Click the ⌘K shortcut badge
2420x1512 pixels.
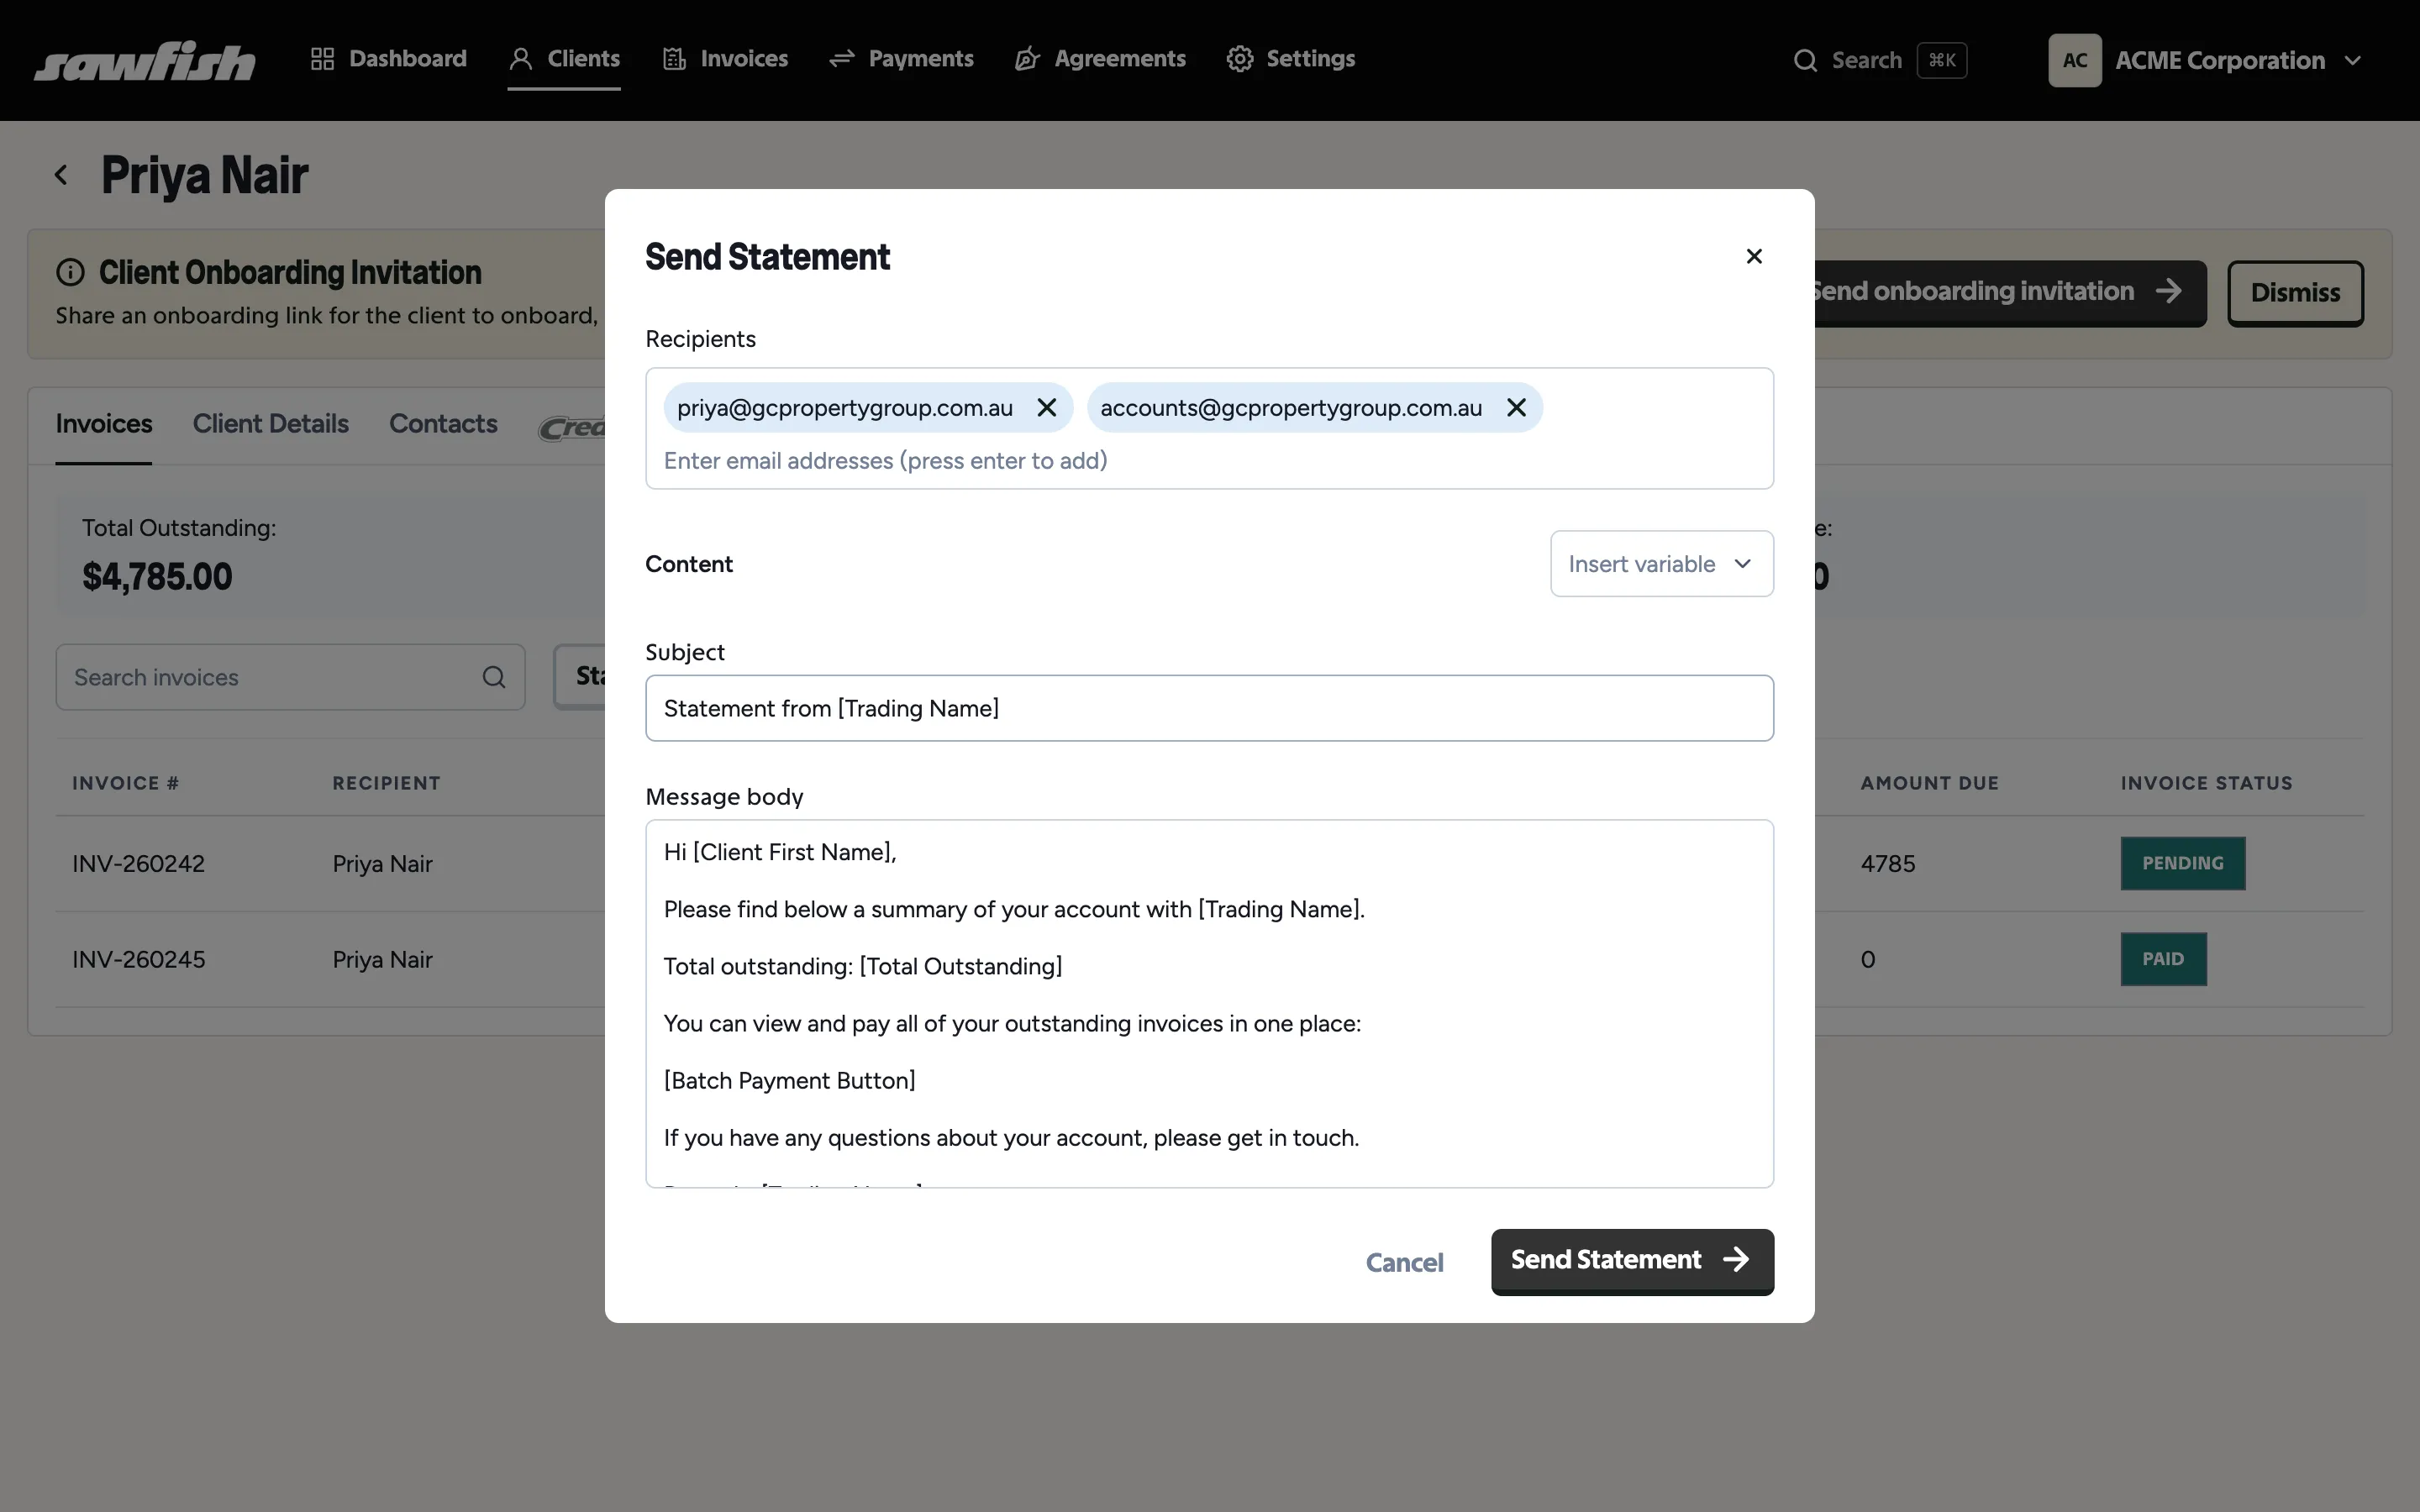click(x=1942, y=61)
